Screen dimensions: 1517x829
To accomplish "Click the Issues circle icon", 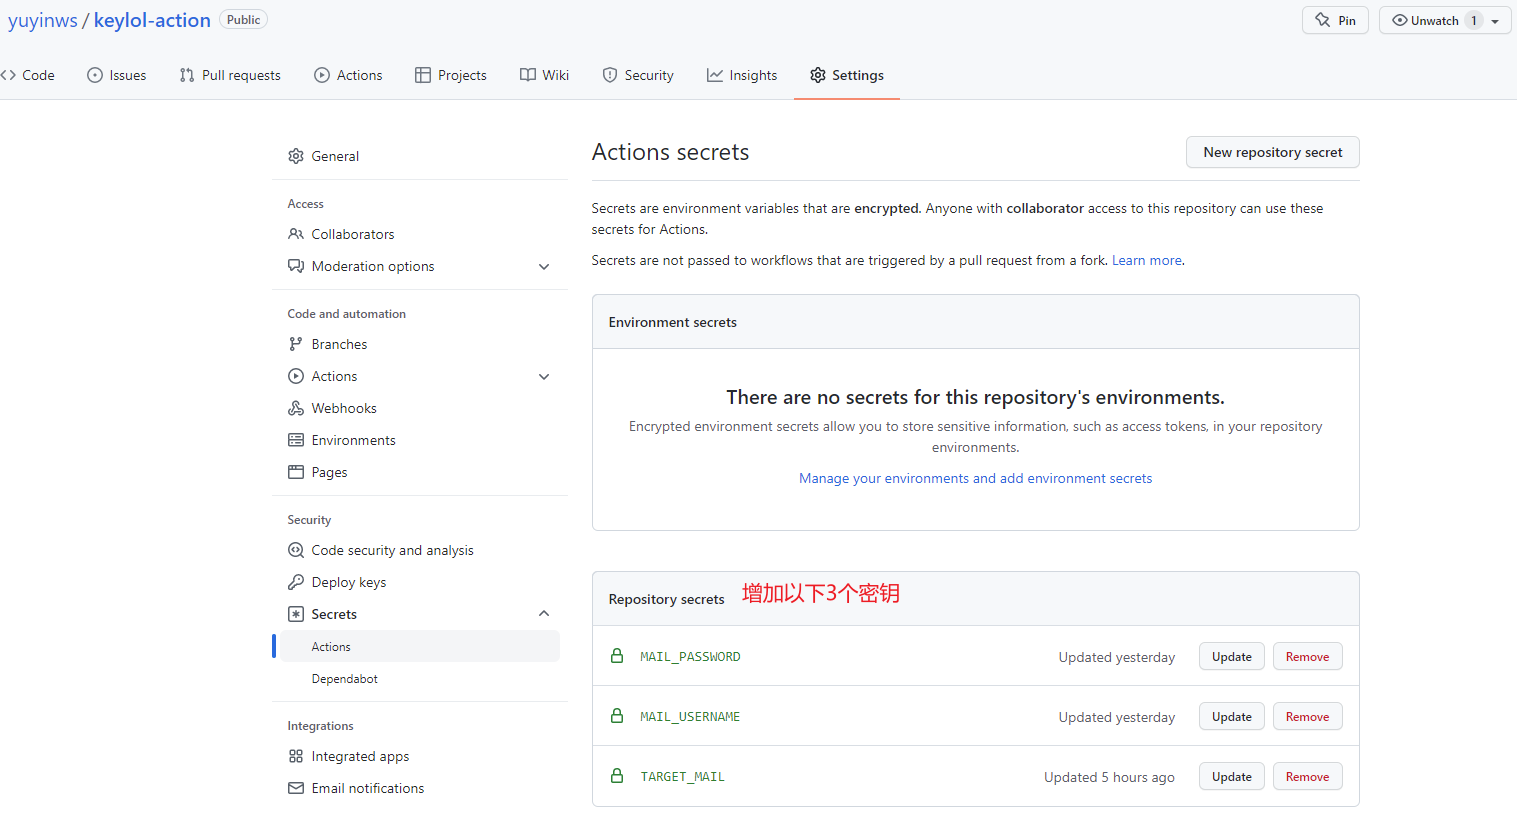I will click(95, 75).
